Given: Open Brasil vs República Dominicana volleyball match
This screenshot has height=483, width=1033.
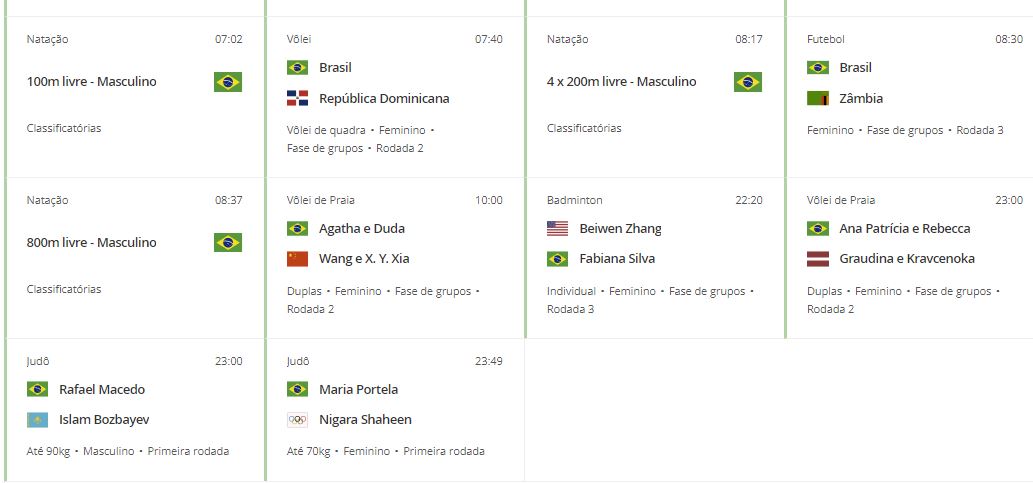Looking at the screenshot, I should tap(395, 98).
